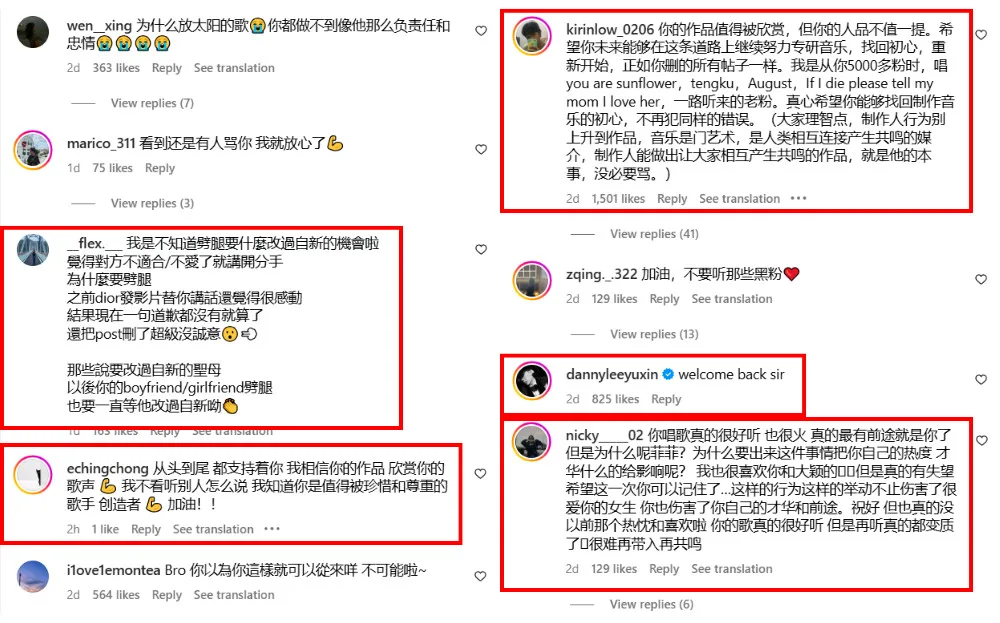
Task: Like marico_311's comment using the heart
Action: click(x=481, y=149)
